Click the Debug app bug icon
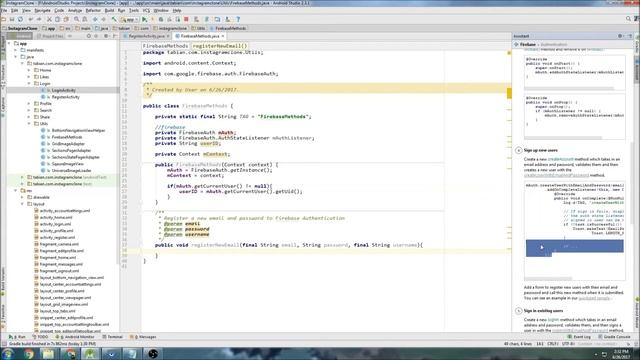Screen dimensions: 640x360 click(161, 19)
